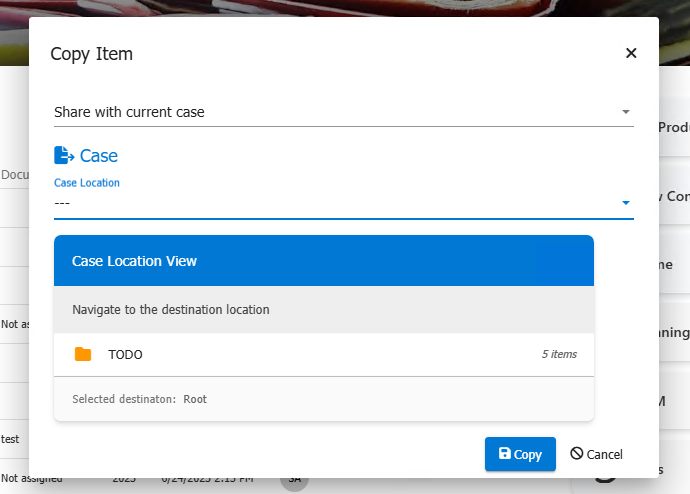Click the Selected destination Root text
Image resolution: width=690 pixels, height=494 pixels.
(x=139, y=399)
